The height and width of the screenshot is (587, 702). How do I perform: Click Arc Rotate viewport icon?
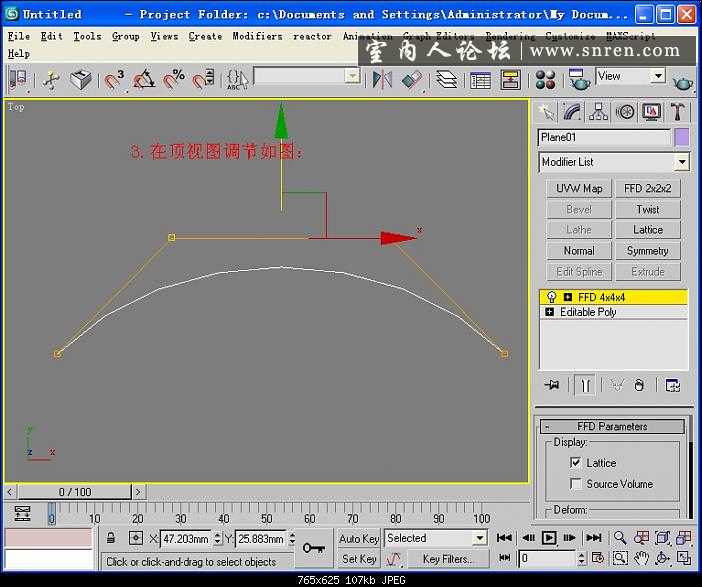tap(662, 558)
